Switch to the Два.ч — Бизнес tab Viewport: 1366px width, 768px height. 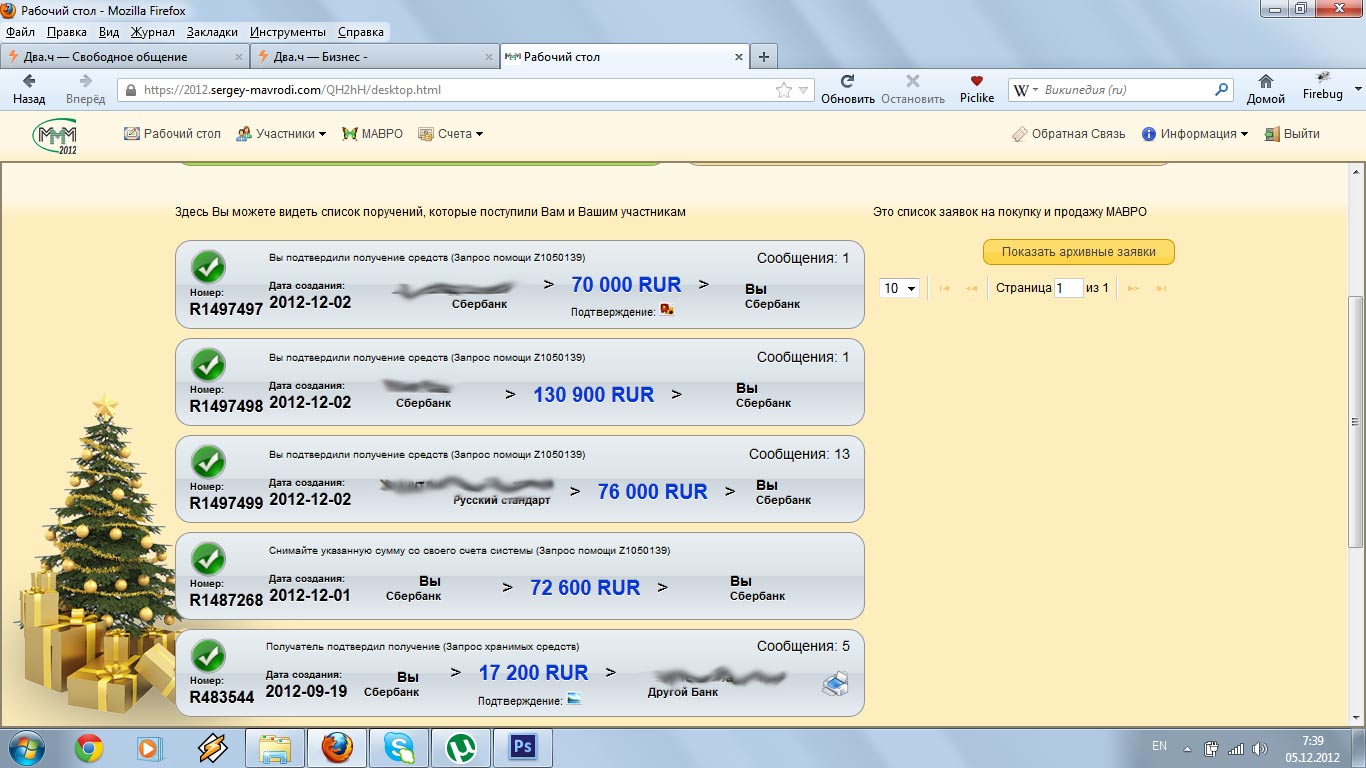[x=374, y=57]
